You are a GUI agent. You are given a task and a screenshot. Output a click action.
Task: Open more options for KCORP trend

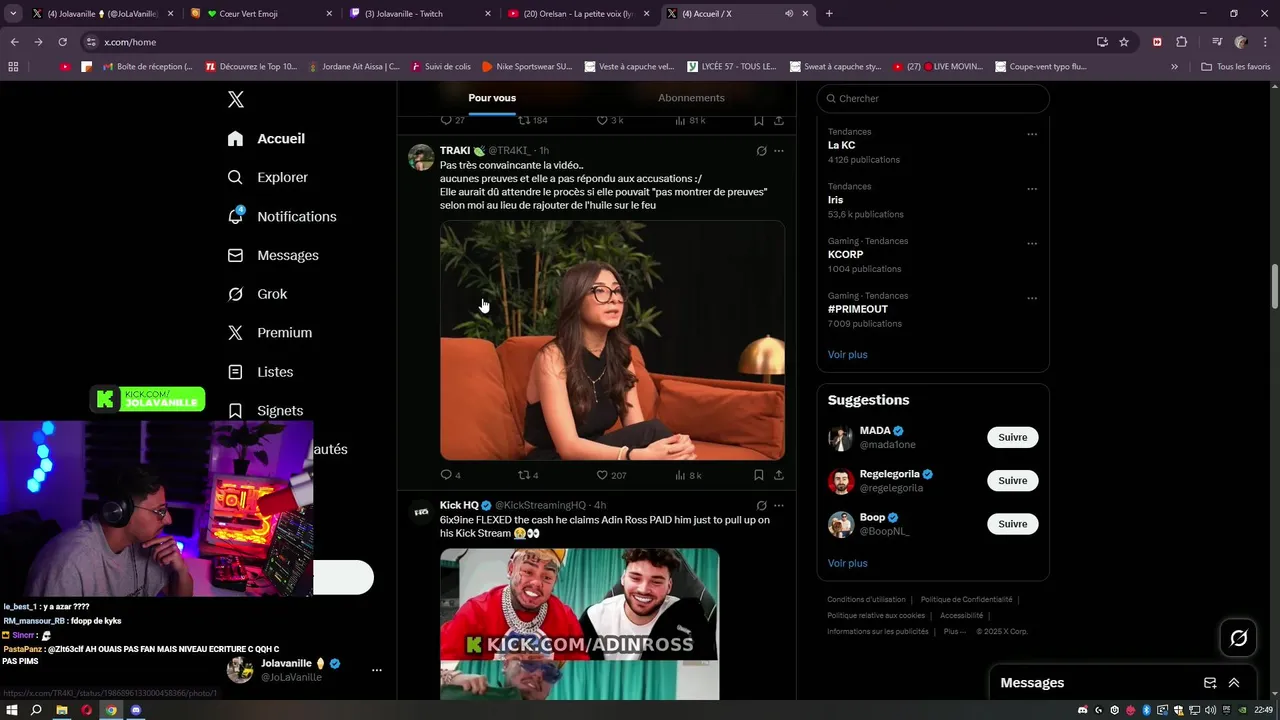1032,243
